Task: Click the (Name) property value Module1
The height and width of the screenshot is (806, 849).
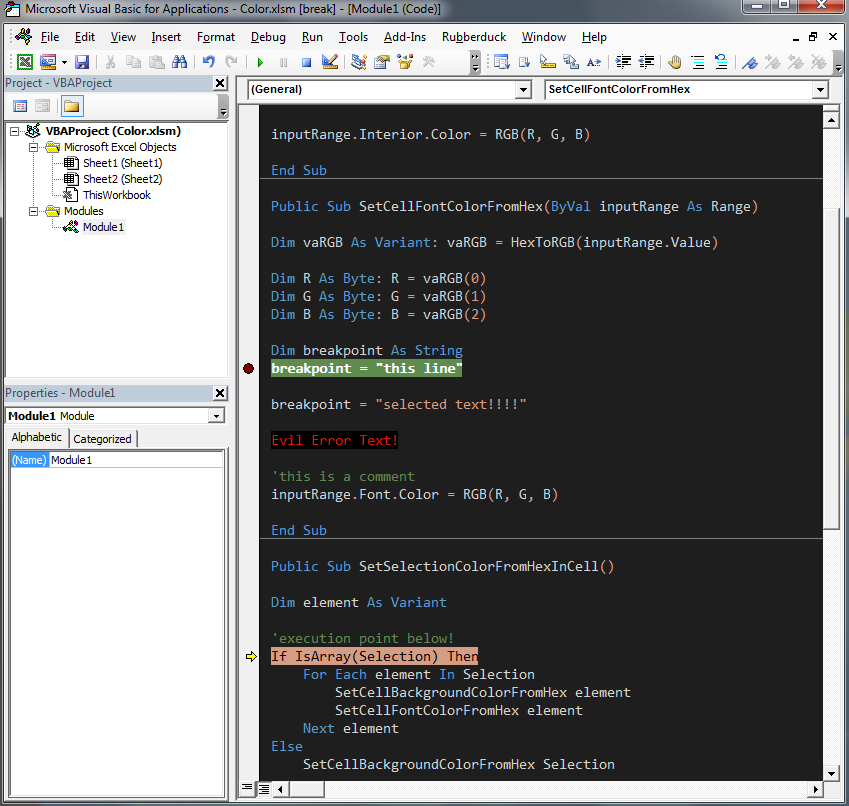Action: pyautogui.click(x=136, y=460)
